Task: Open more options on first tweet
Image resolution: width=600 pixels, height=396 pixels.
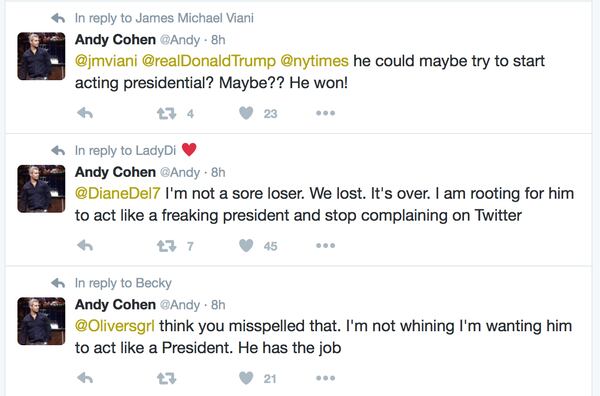Action: pyautogui.click(x=326, y=113)
